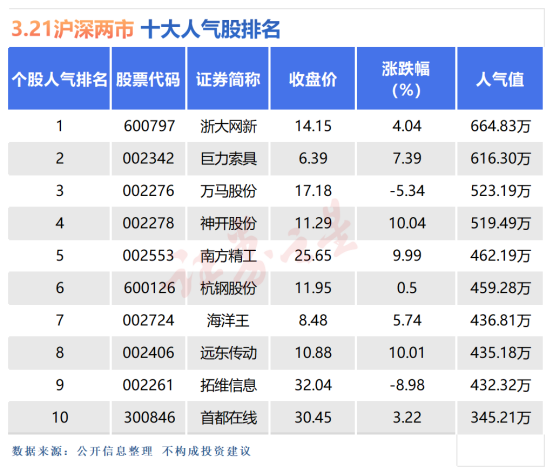Click popularity value 432.32万
The height and width of the screenshot is (476, 553).
pyautogui.click(x=500, y=385)
